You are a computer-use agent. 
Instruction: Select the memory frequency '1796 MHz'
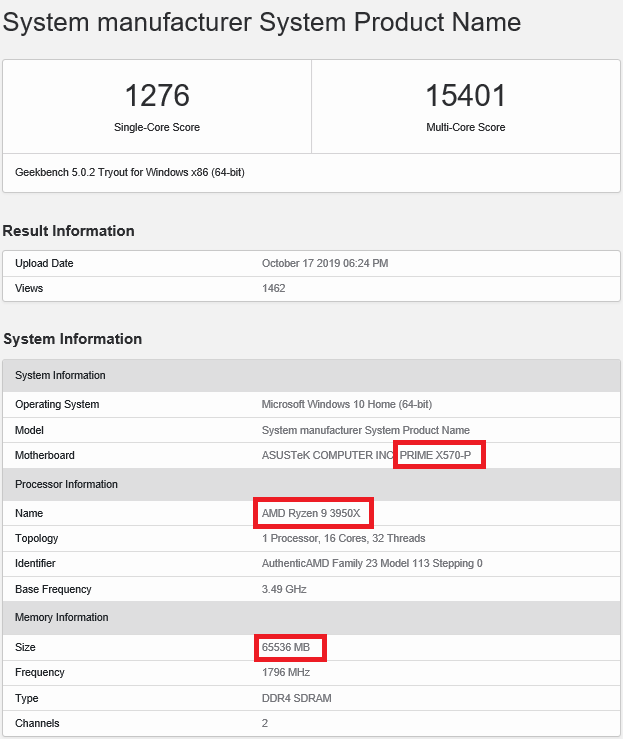[286, 673]
